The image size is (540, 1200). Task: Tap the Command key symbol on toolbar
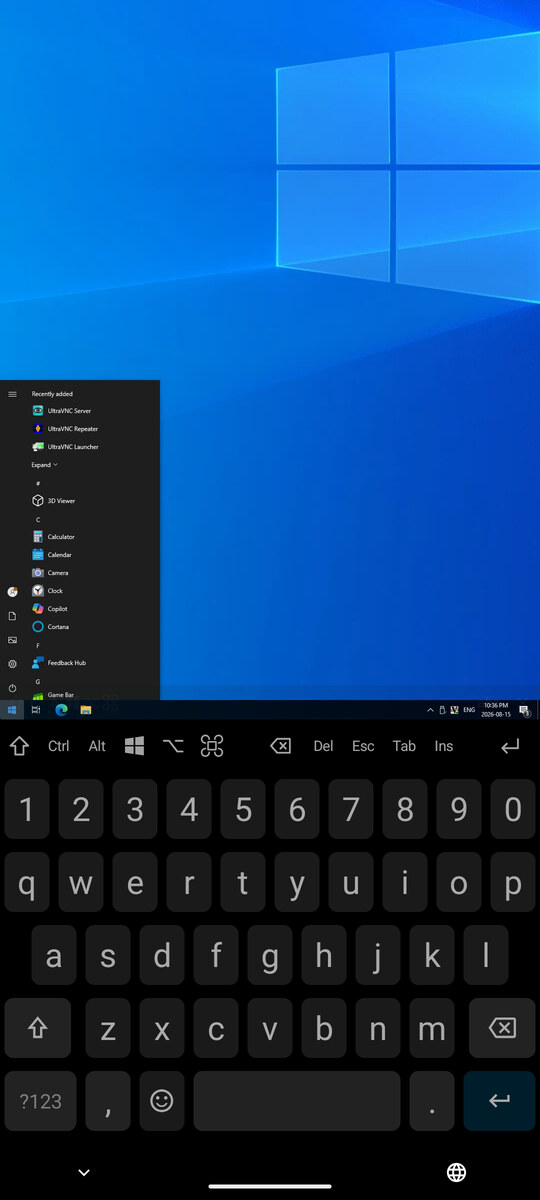pos(212,746)
